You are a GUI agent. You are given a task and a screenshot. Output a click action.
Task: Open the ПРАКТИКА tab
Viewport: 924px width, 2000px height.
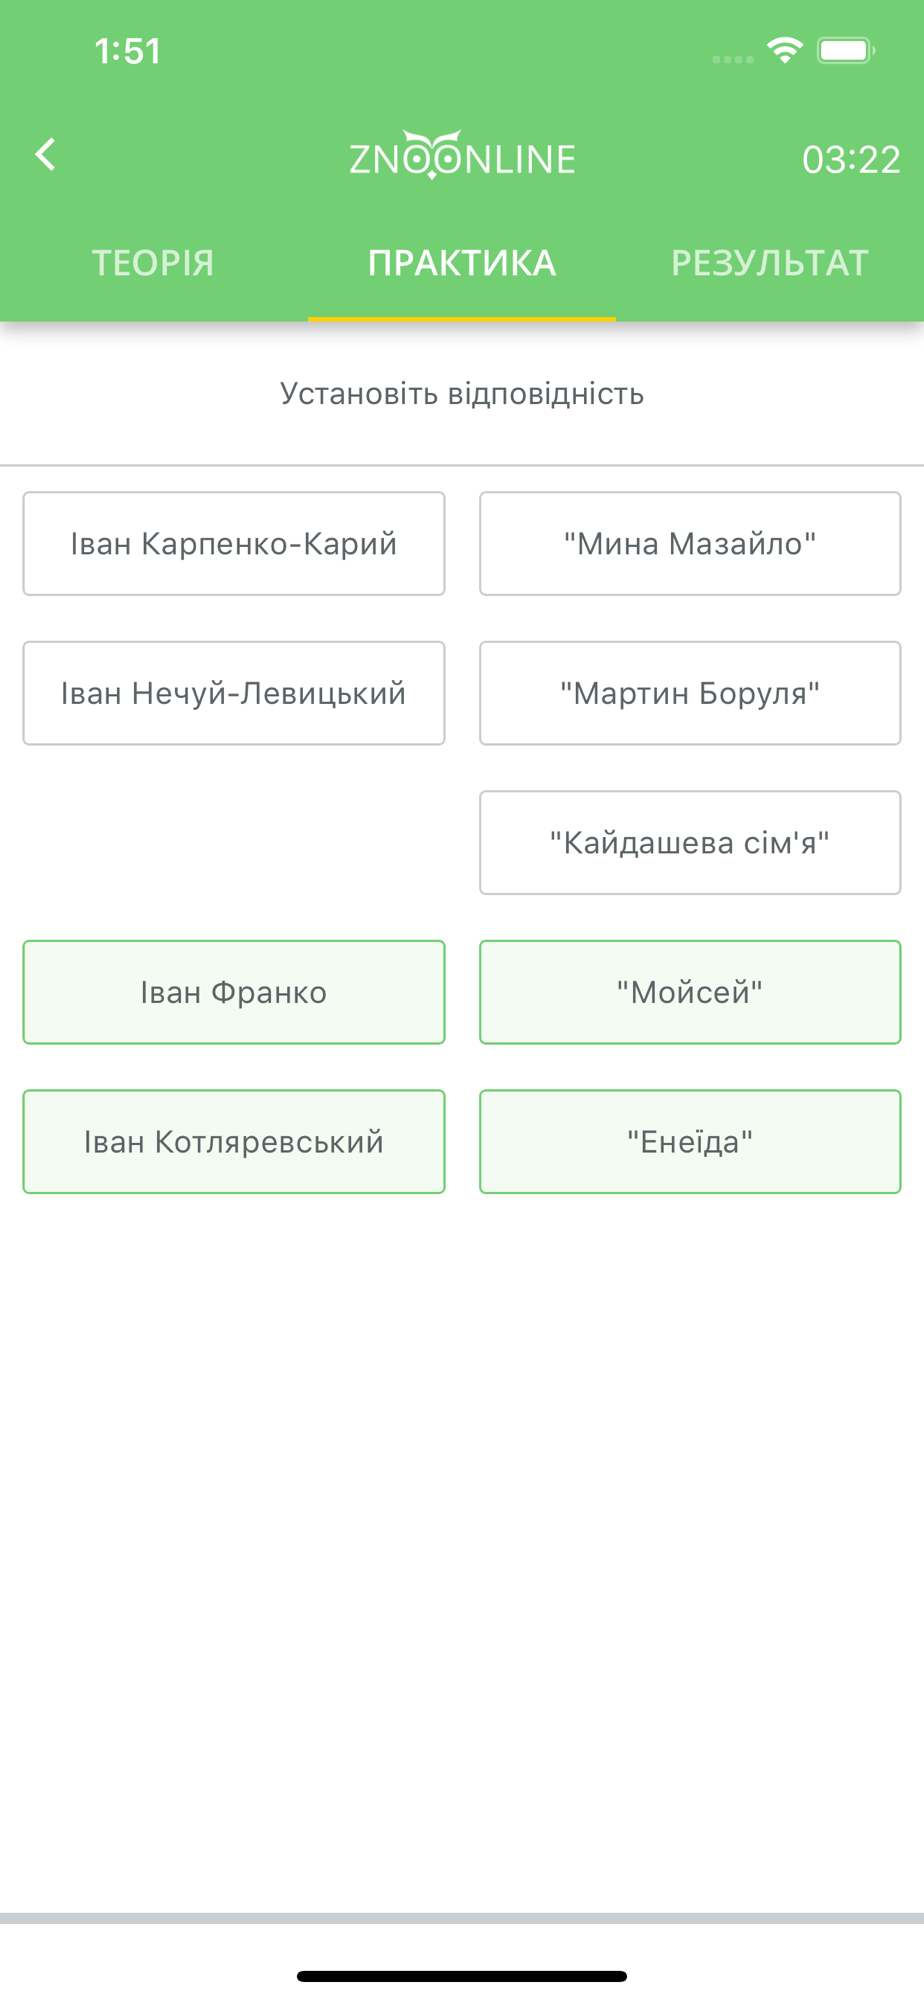462,263
